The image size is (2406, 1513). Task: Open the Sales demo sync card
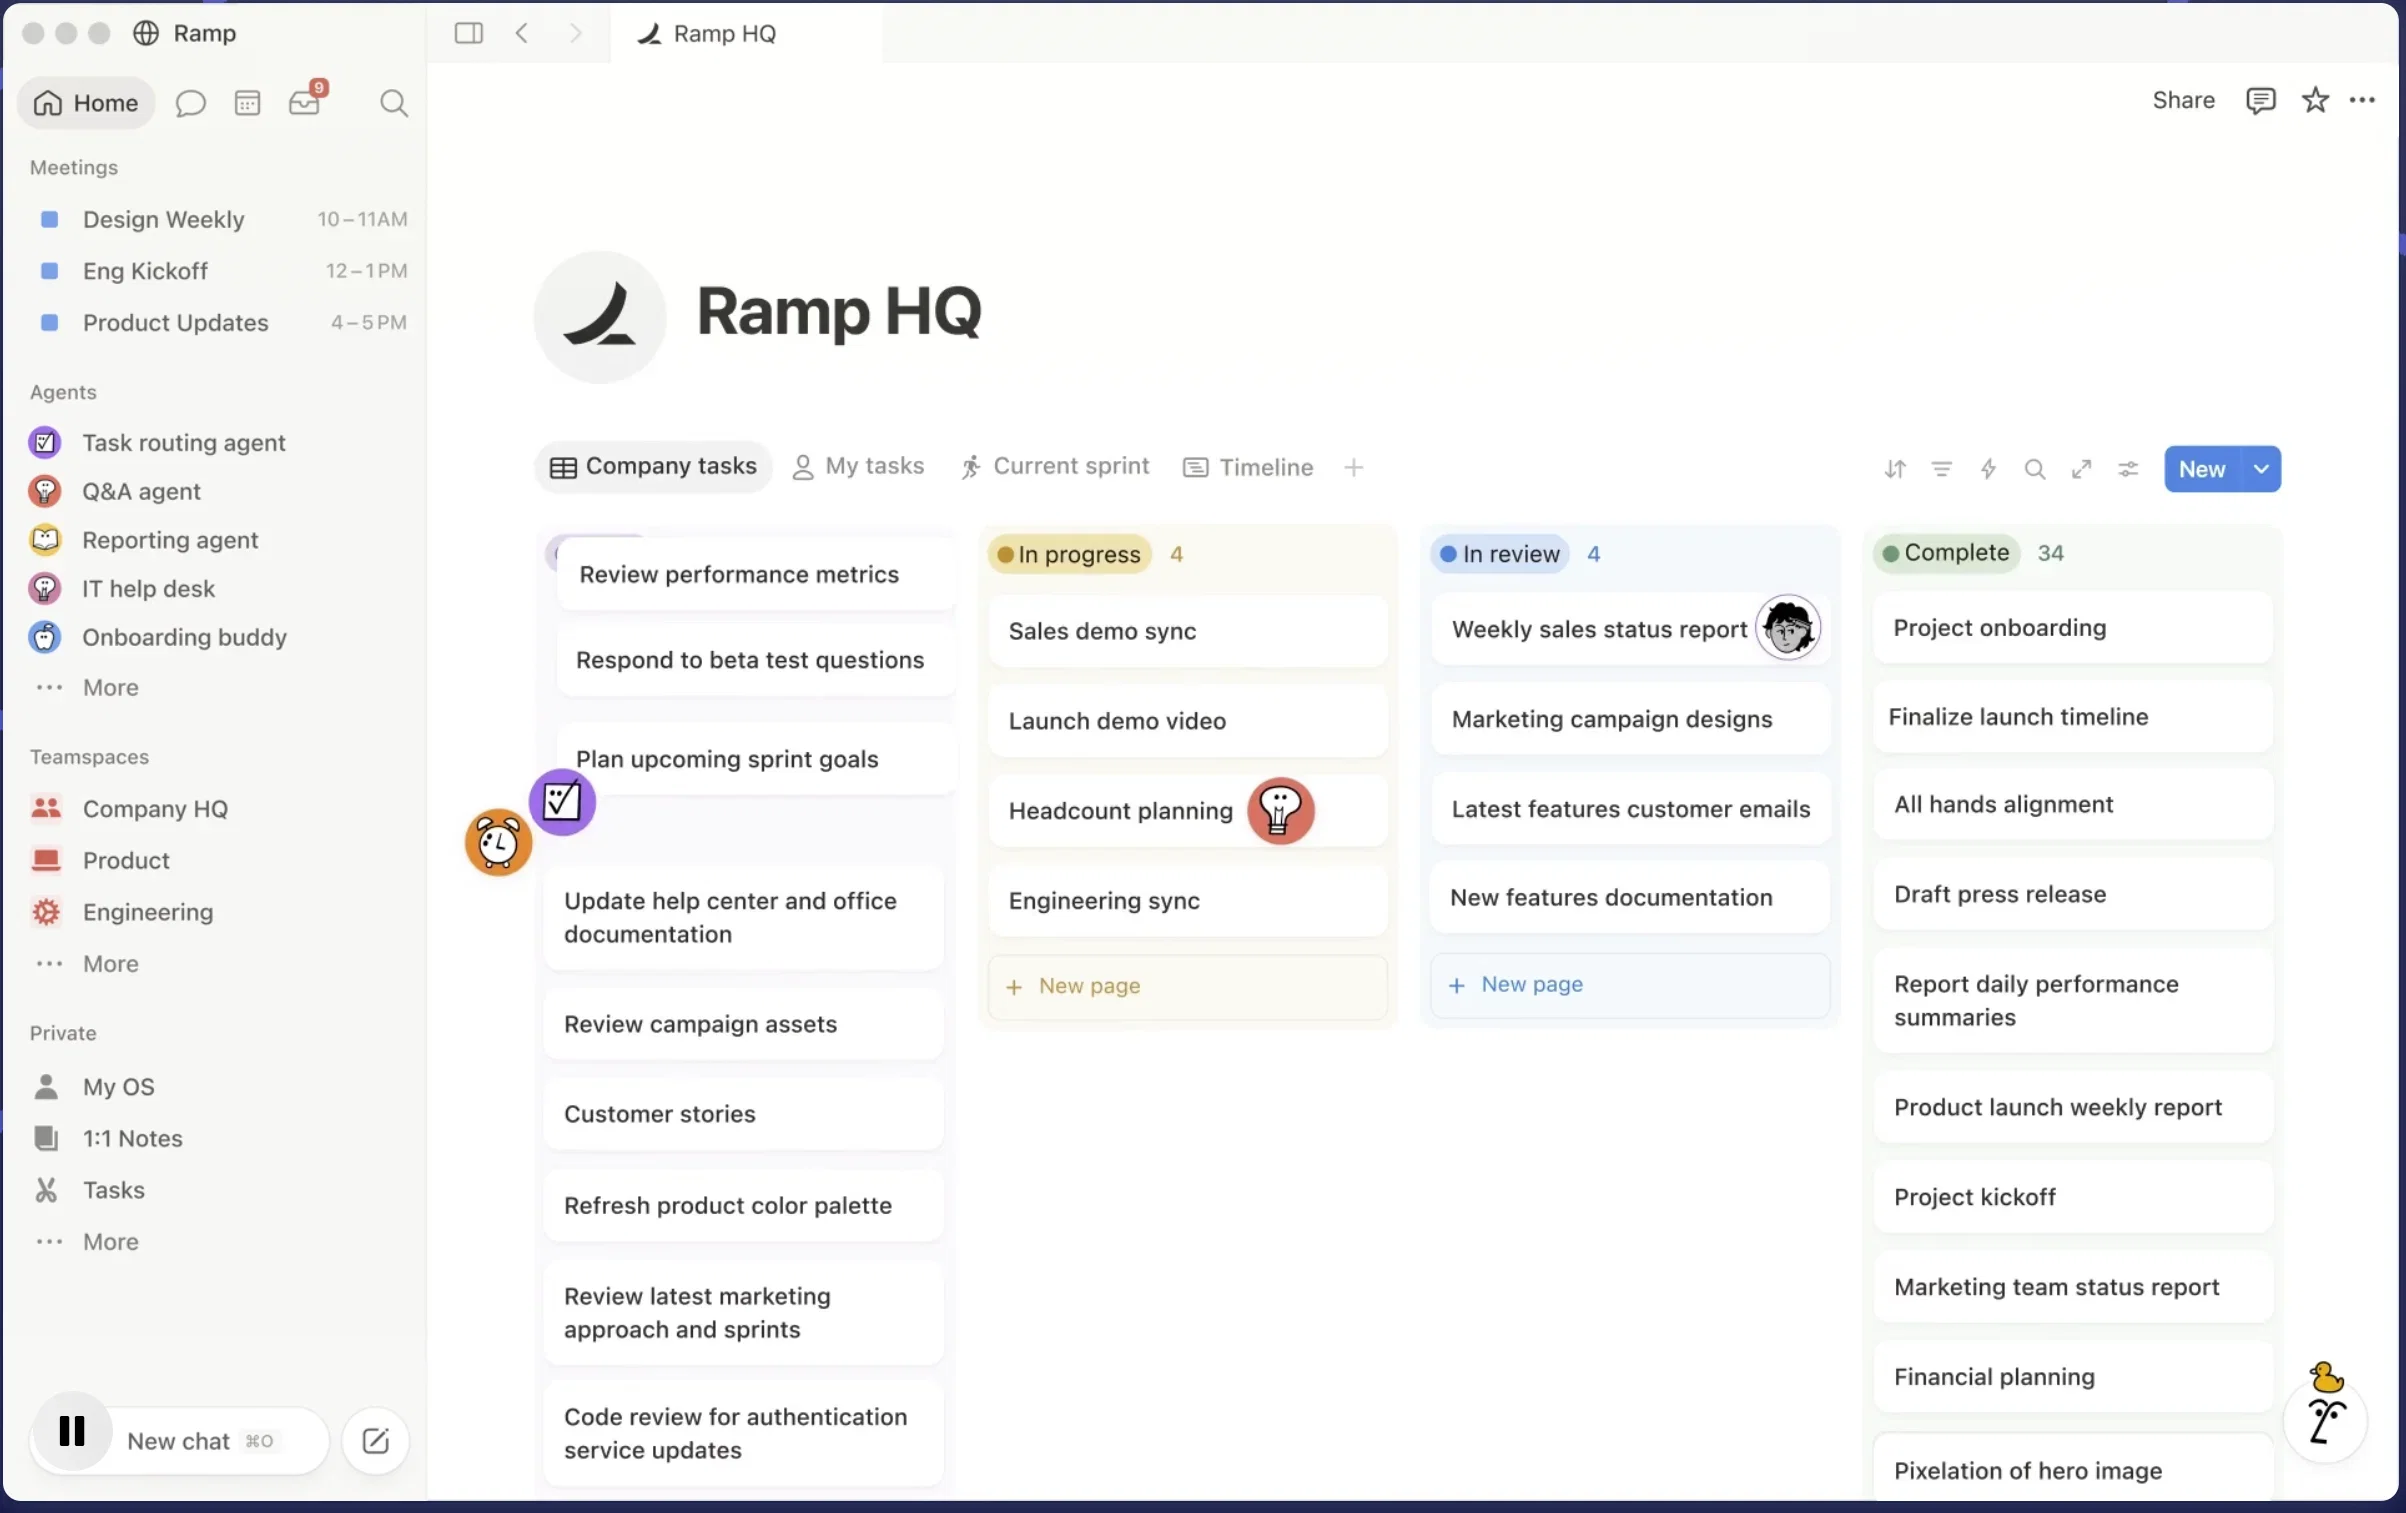(x=1187, y=631)
